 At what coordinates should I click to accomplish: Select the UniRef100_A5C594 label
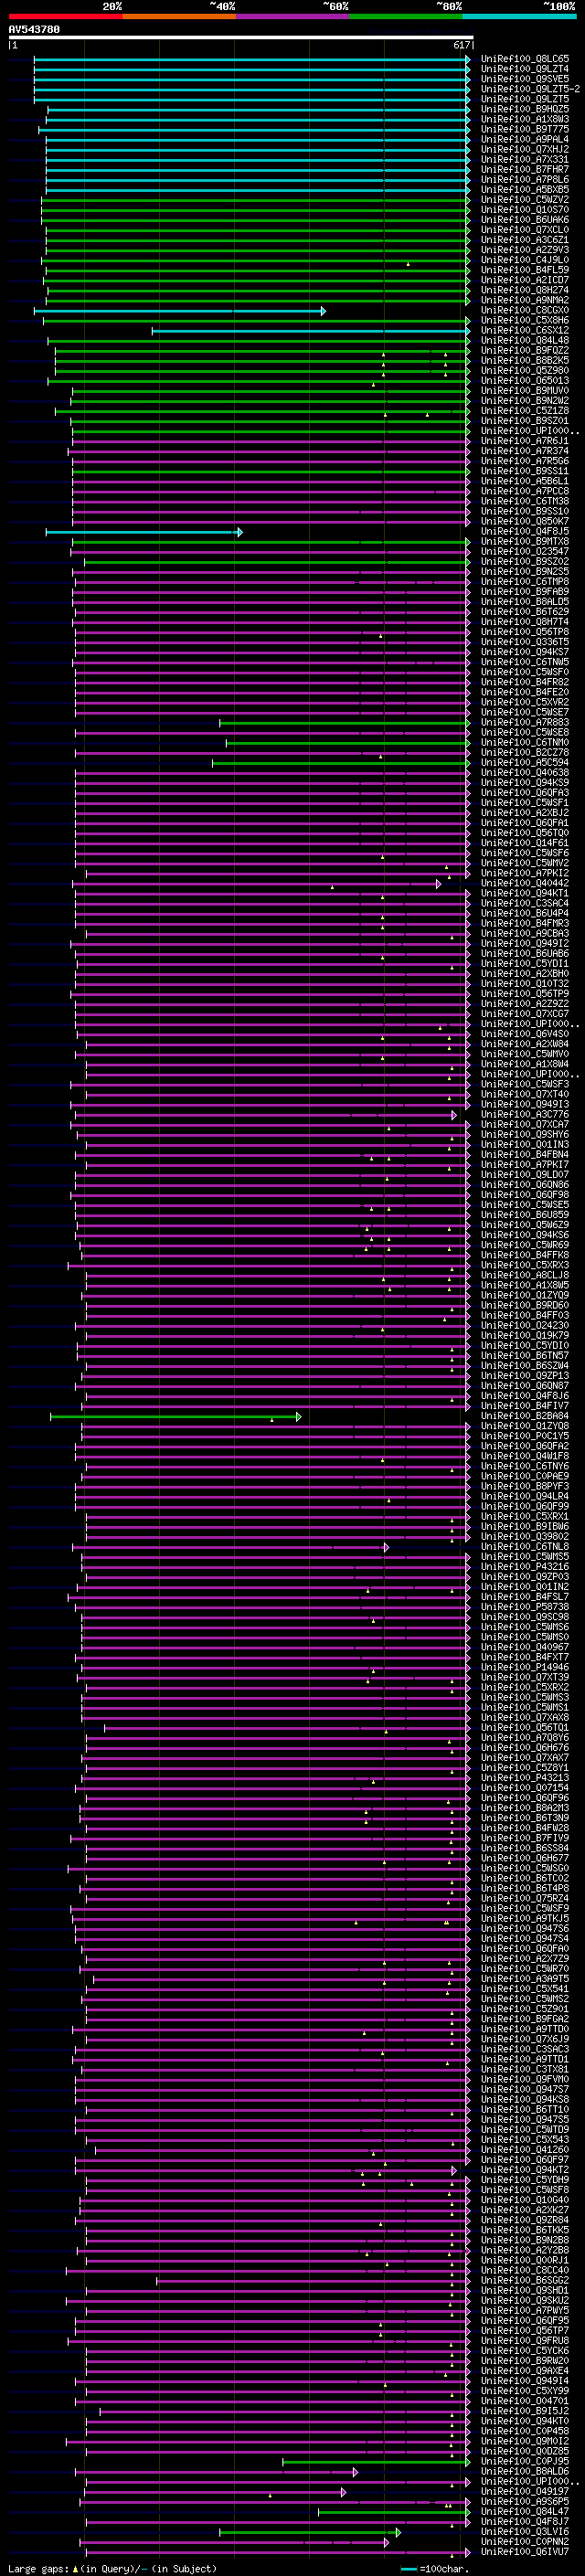(x=524, y=762)
